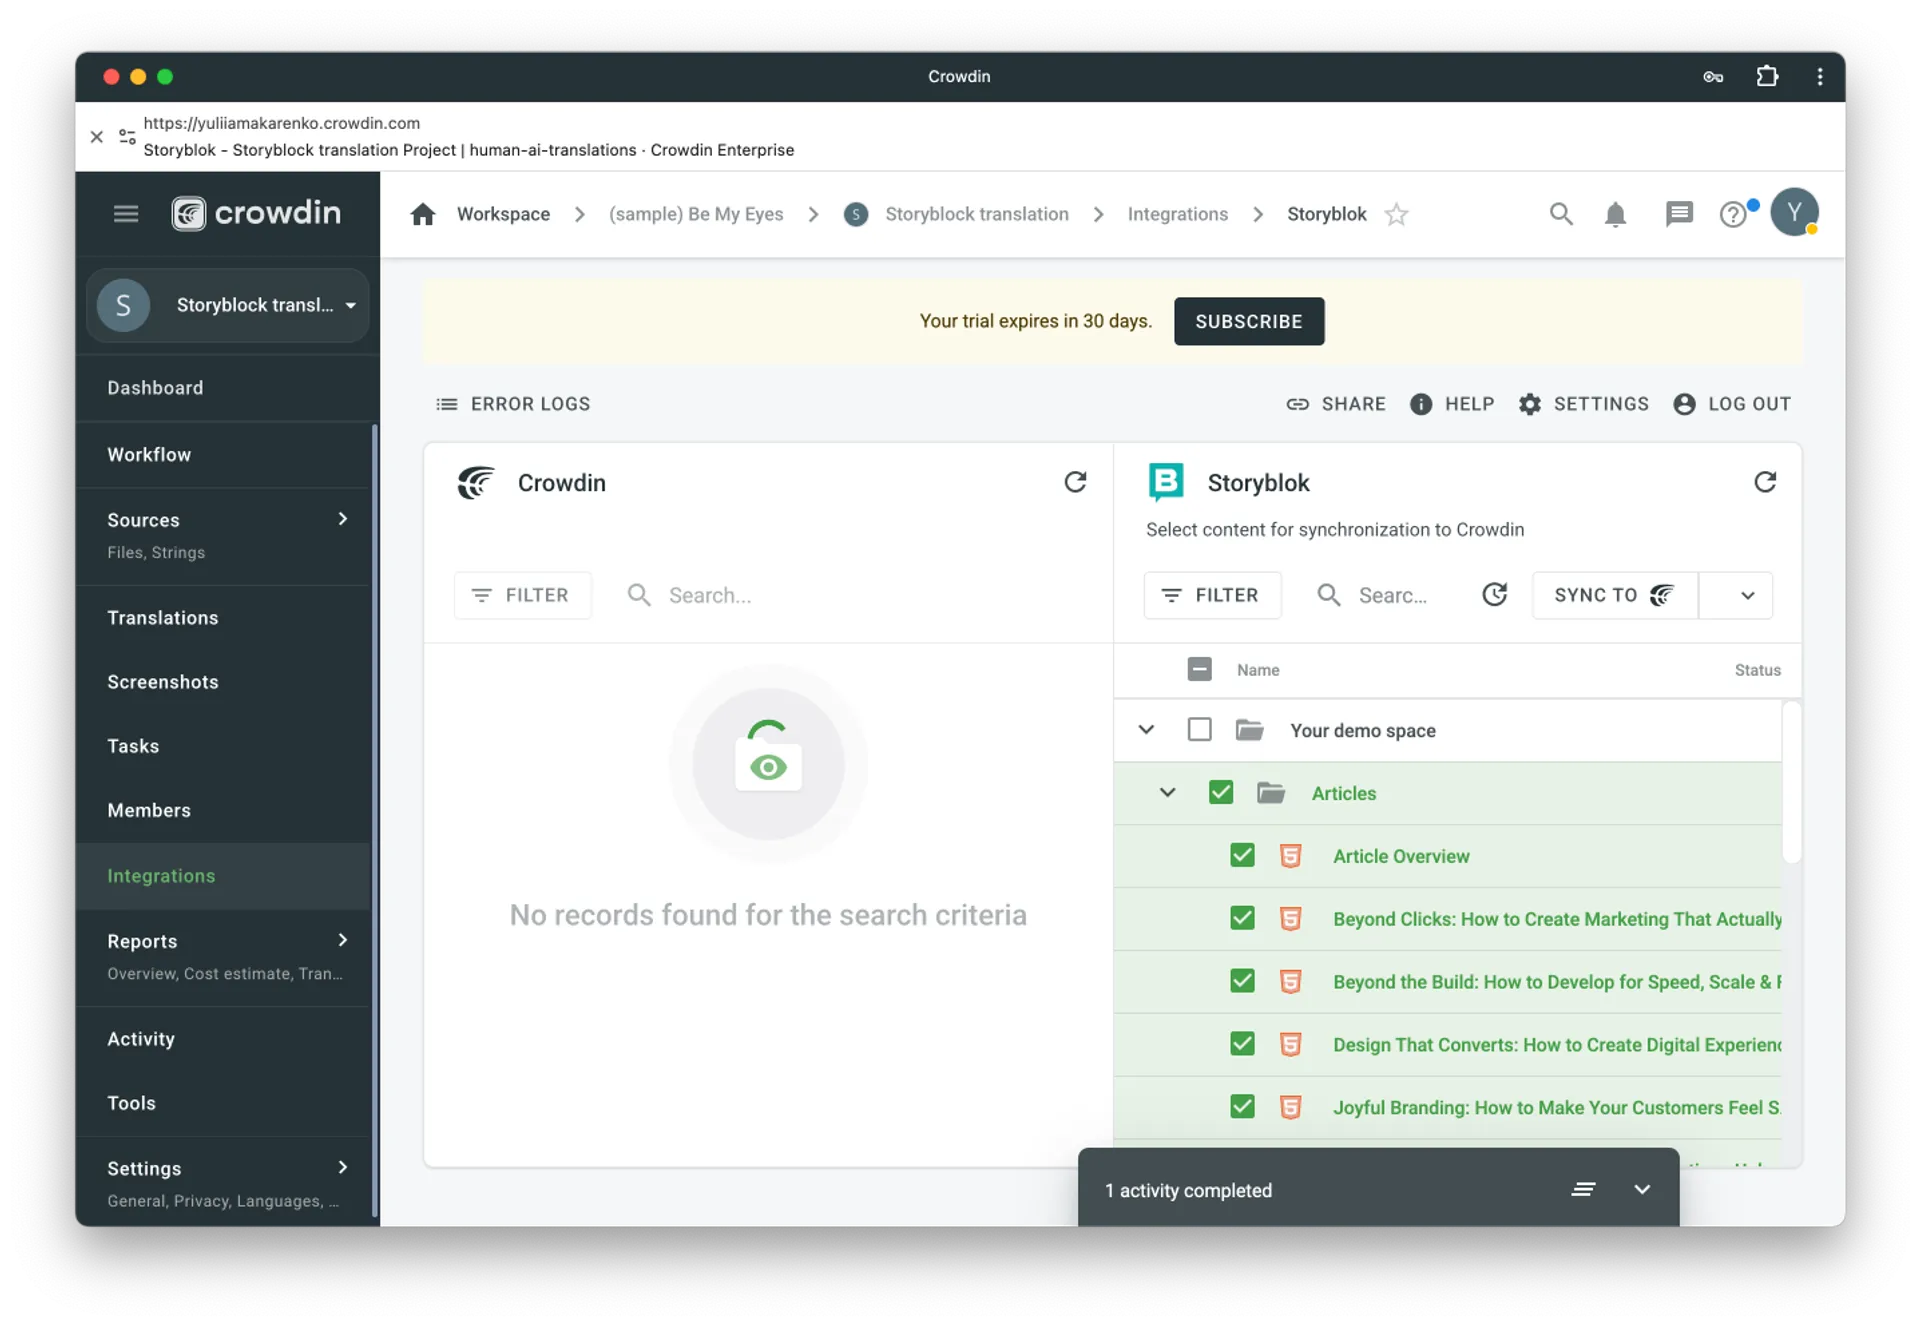
Task: Expand the Reports sidebar section
Action: coord(342,940)
